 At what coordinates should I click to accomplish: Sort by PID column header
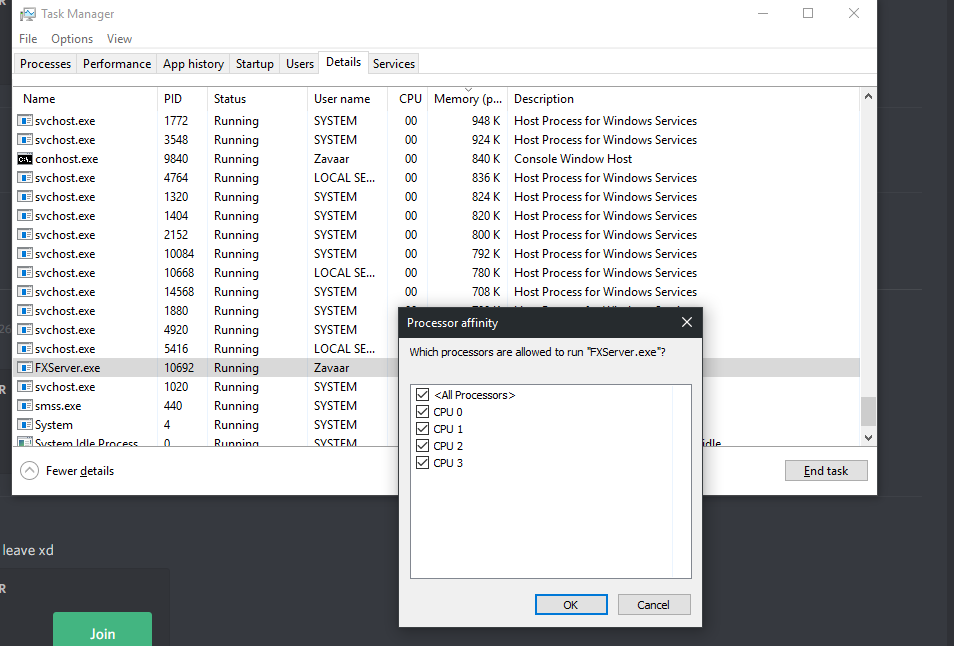coord(182,99)
